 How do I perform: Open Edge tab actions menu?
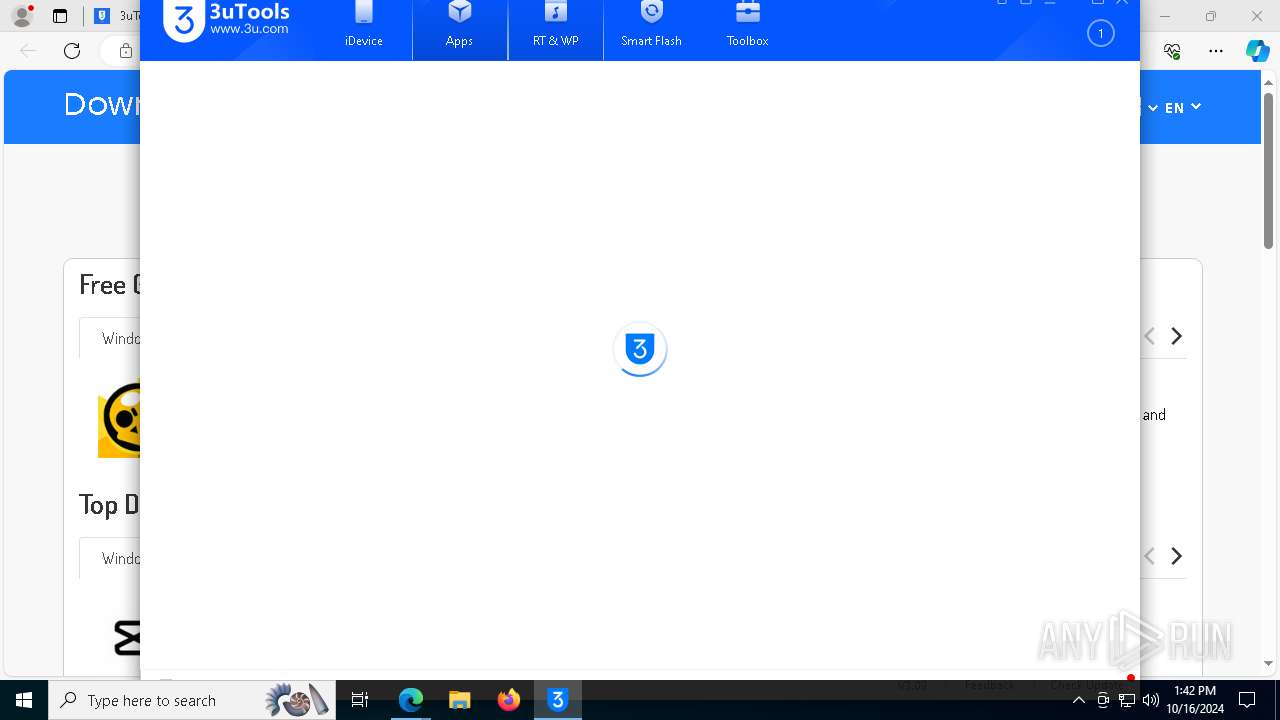tap(60, 16)
